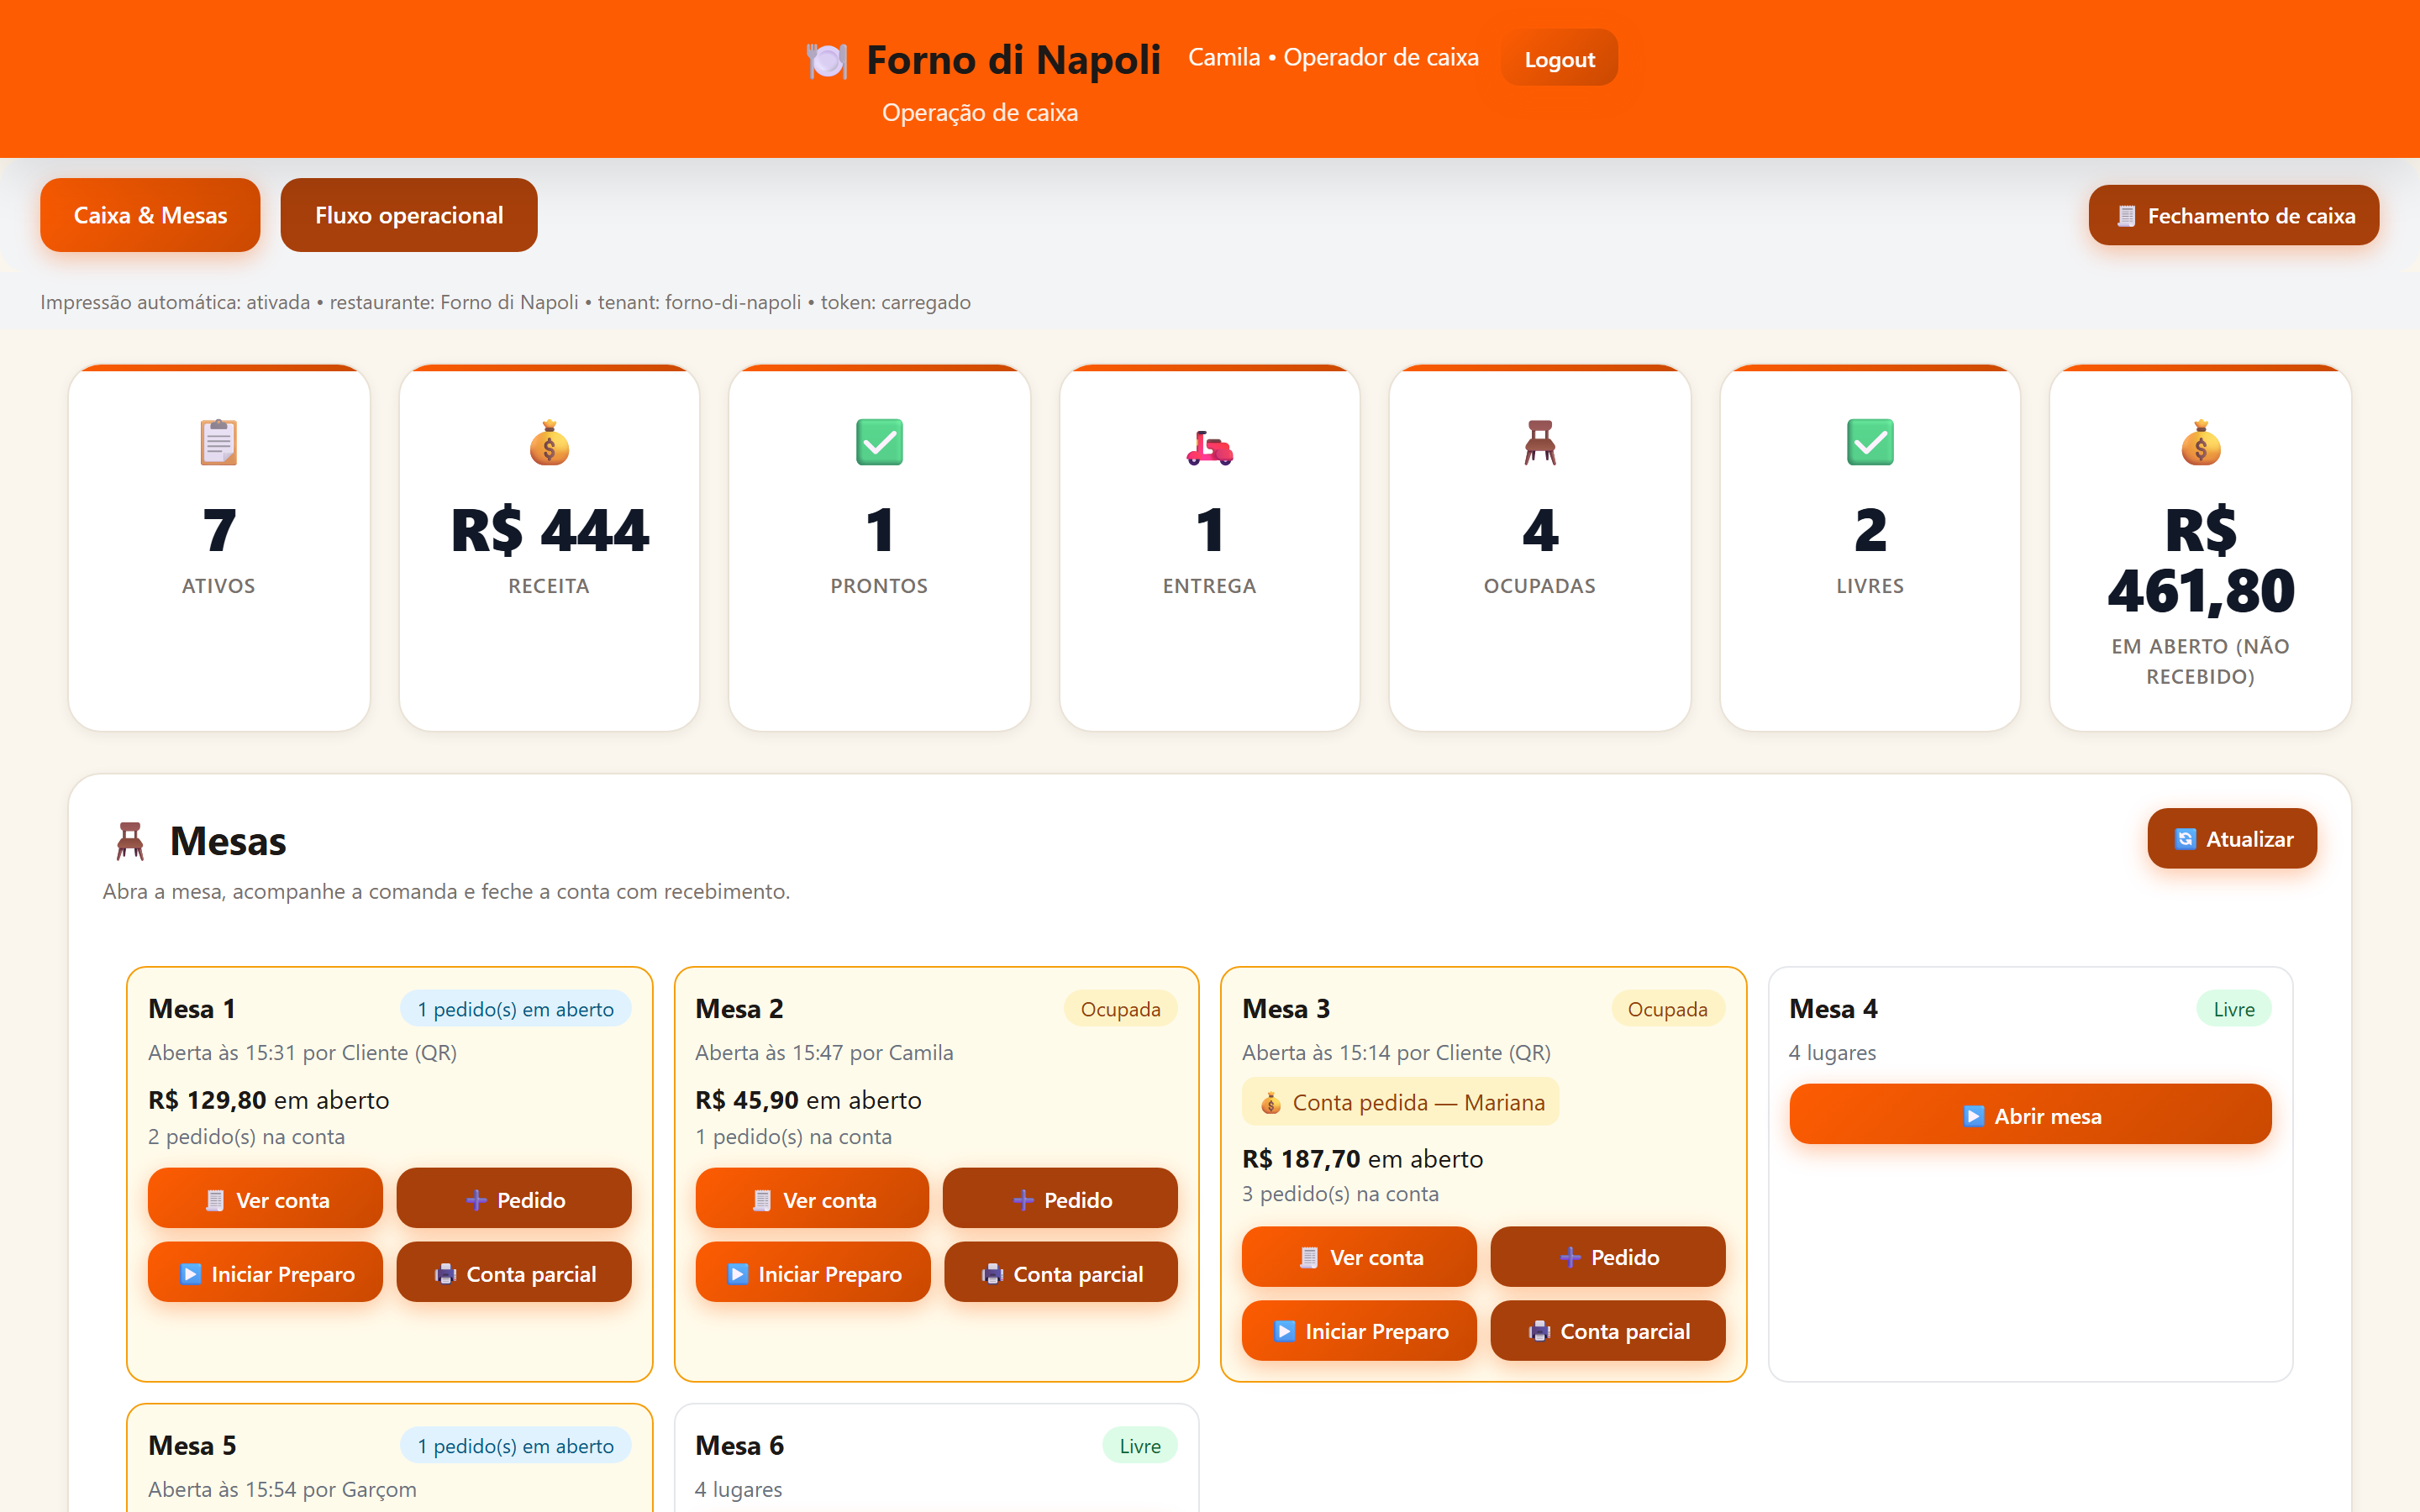Add a Pedido to Mesa 2
Screen dimensions: 2420x1512
coord(1060,1199)
